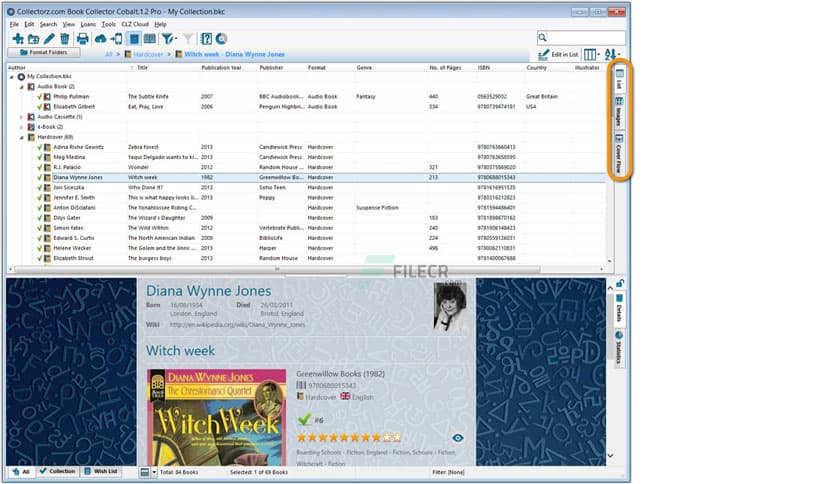The height and width of the screenshot is (484, 836).
Task: Click the column chooser icon
Action: pos(589,54)
